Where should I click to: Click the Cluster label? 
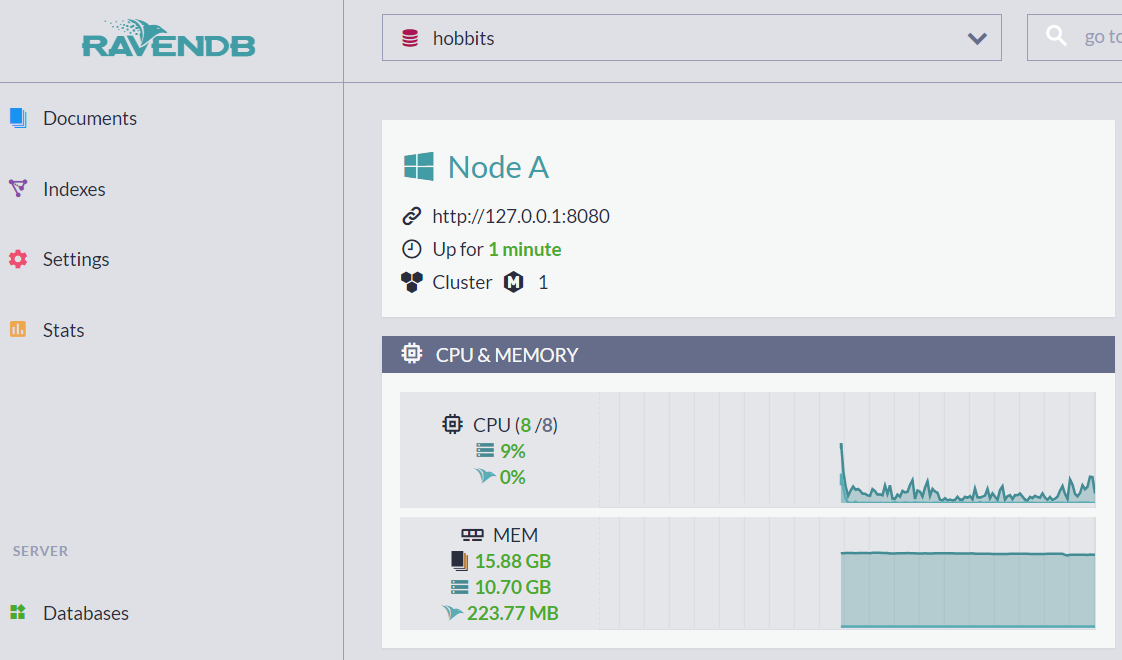462,282
